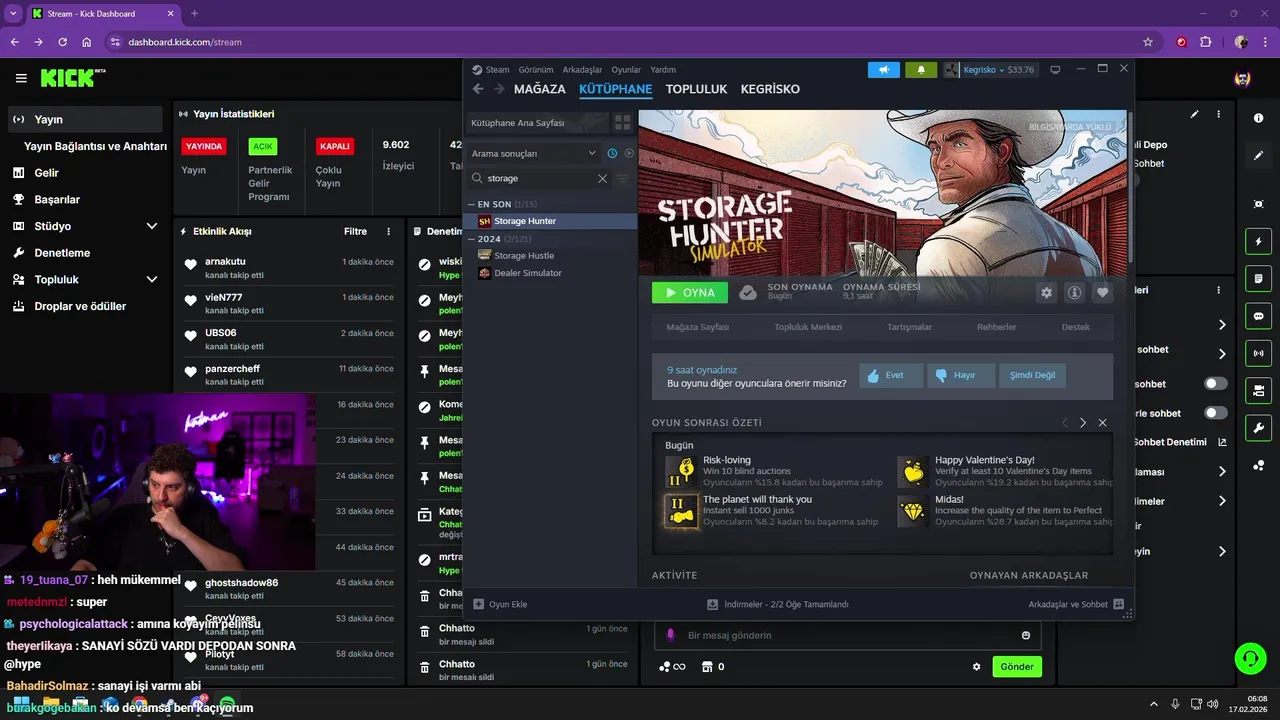The image size is (1280, 720).
Task: Toggle the first sohbet switch
Action: coord(1216,383)
